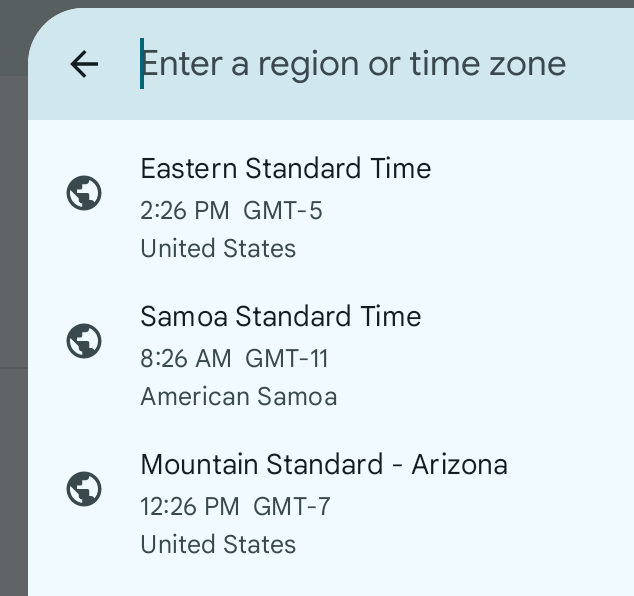Screen dimensions: 634x596
Task: Click the globe icon beside Mountain Standard - Arizona
Action: [x=84, y=489]
